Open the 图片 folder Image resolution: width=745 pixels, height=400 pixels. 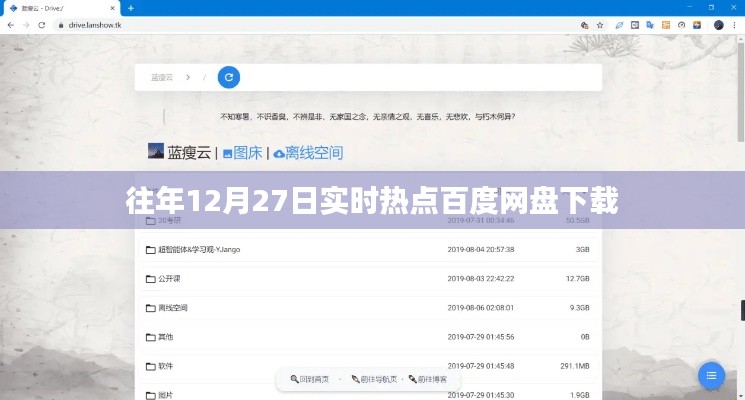pos(165,395)
